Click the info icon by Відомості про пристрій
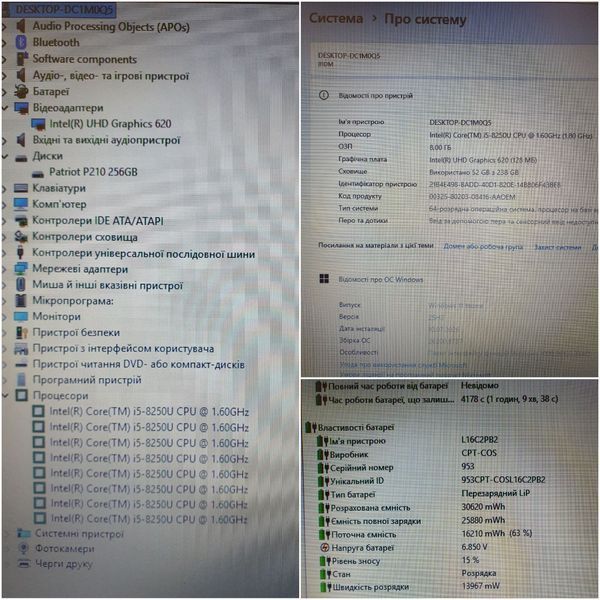Screen dimensions: 600x600 tap(324, 95)
